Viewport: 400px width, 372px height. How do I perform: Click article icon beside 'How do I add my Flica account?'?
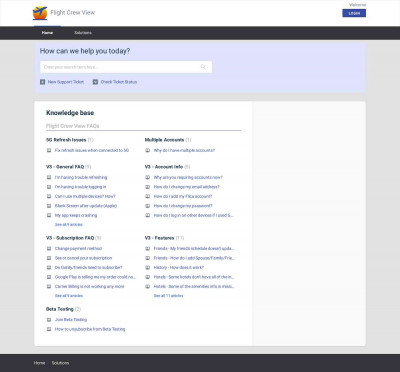pos(148,196)
